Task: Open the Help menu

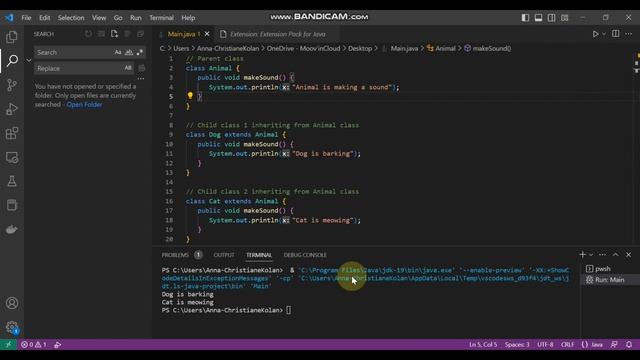Action: click(188, 18)
